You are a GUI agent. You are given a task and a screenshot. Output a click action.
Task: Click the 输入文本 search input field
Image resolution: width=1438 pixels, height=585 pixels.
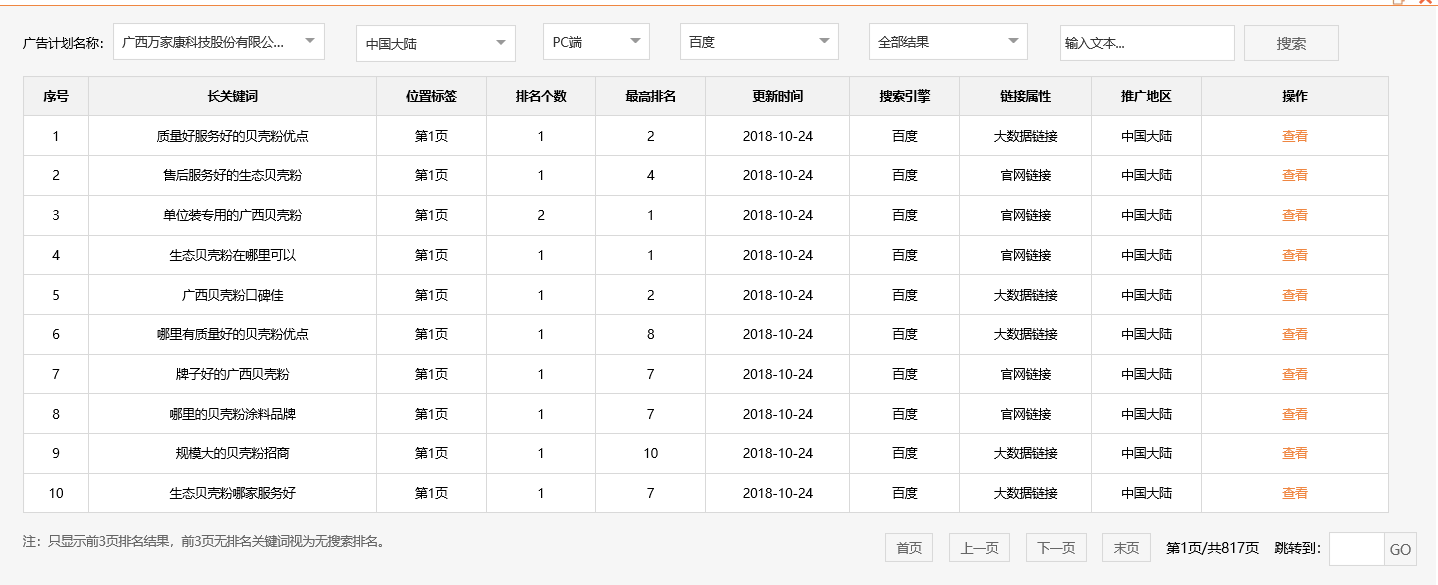tap(1146, 42)
